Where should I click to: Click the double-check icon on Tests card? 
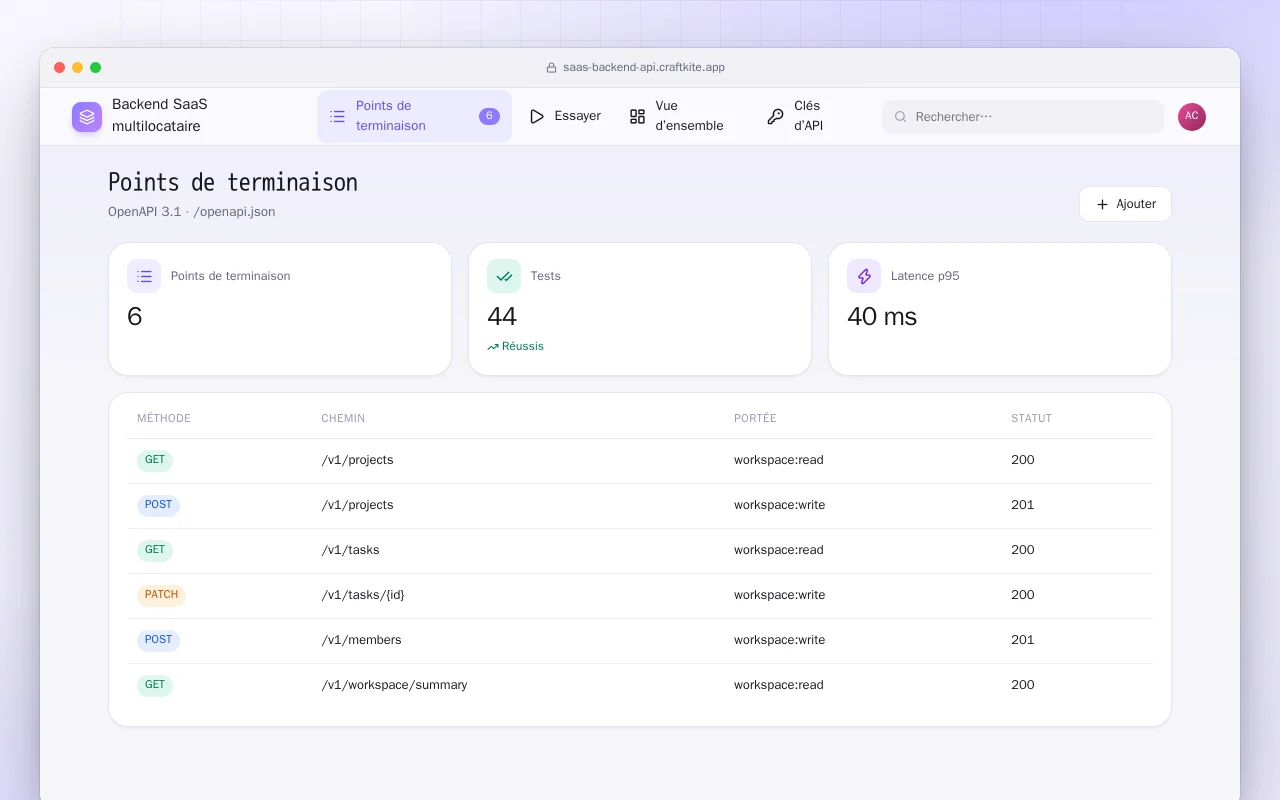click(x=504, y=276)
